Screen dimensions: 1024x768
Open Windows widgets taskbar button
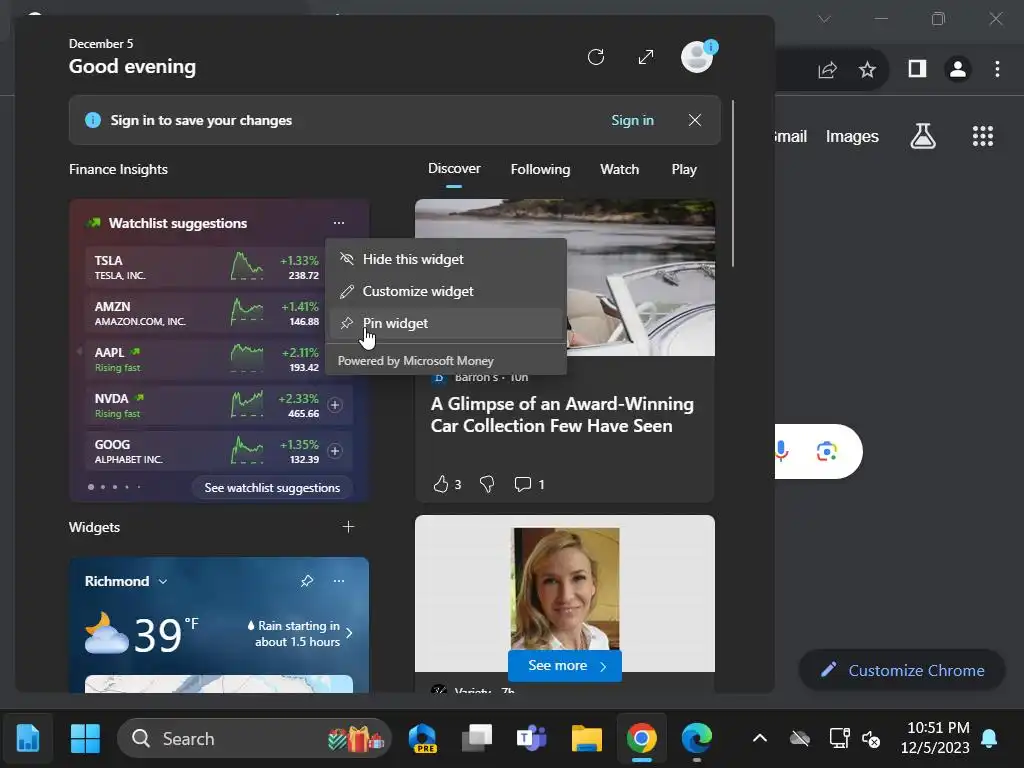28,739
